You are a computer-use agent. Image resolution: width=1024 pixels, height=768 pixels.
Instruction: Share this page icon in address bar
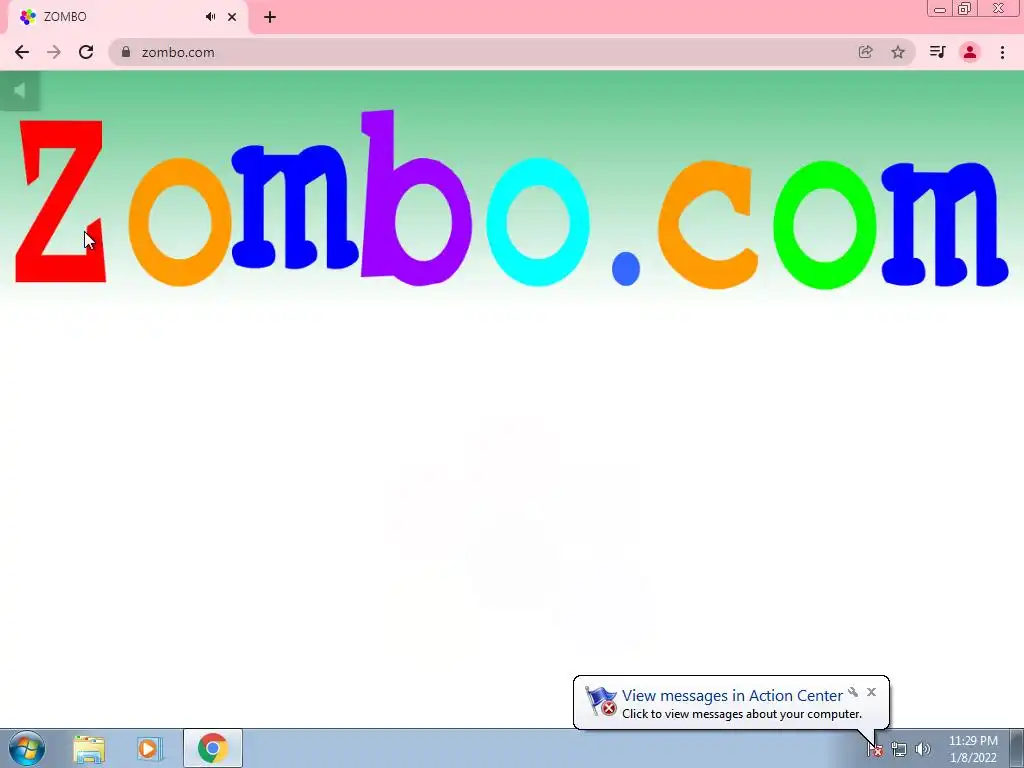(x=865, y=52)
